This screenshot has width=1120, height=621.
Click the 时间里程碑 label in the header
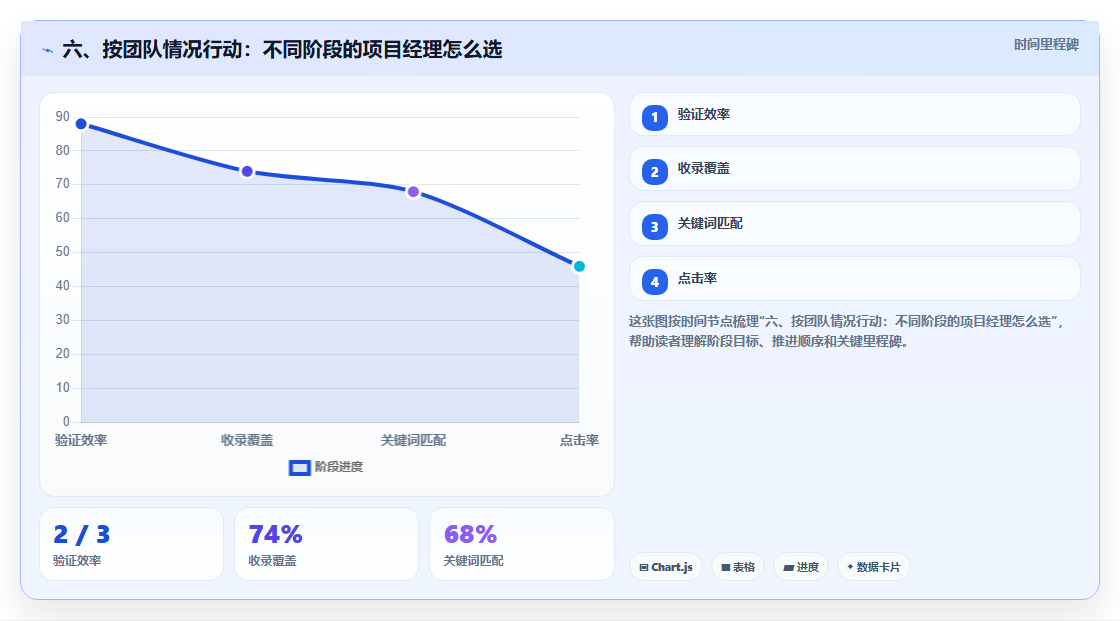point(1046,44)
